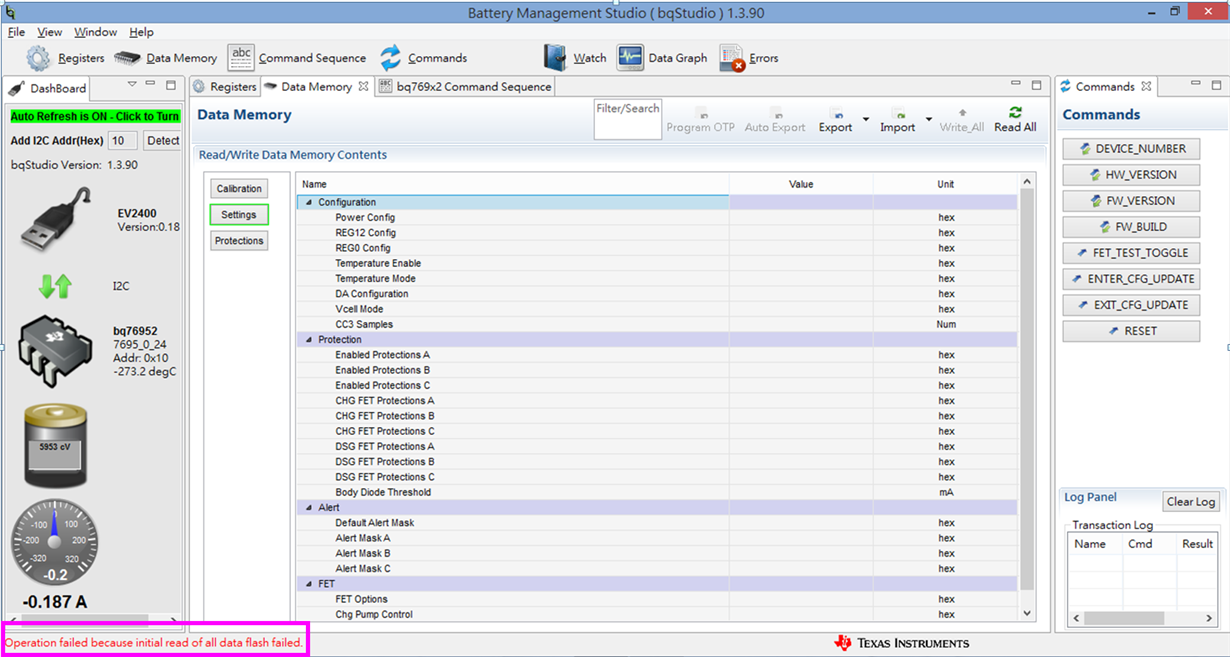Select the Vcell Mode row

[657, 309]
